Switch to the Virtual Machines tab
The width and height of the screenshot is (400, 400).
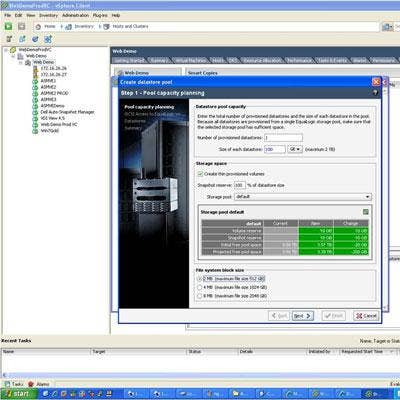(190, 60)
